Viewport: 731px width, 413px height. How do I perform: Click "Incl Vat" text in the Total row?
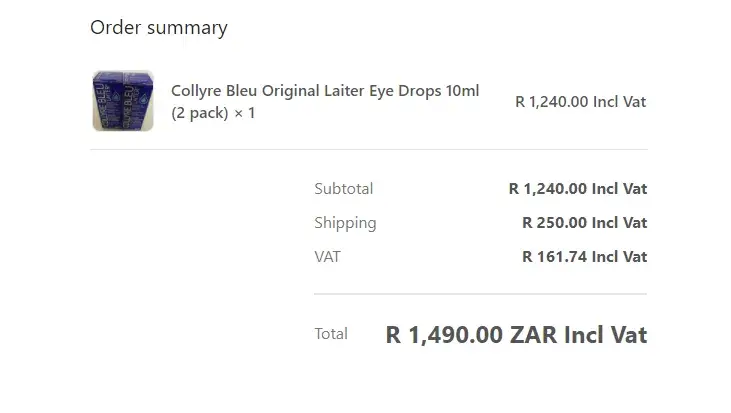pos(605,335)
